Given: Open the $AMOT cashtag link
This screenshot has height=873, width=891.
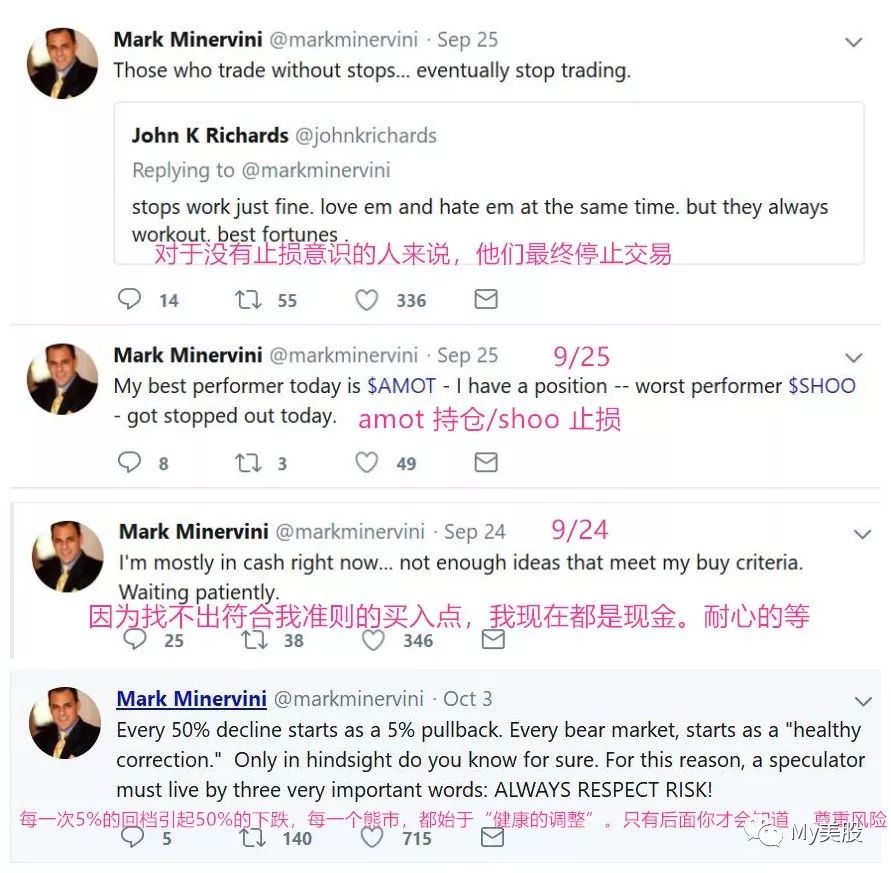Looking at the screenshot, I should 401,386.
